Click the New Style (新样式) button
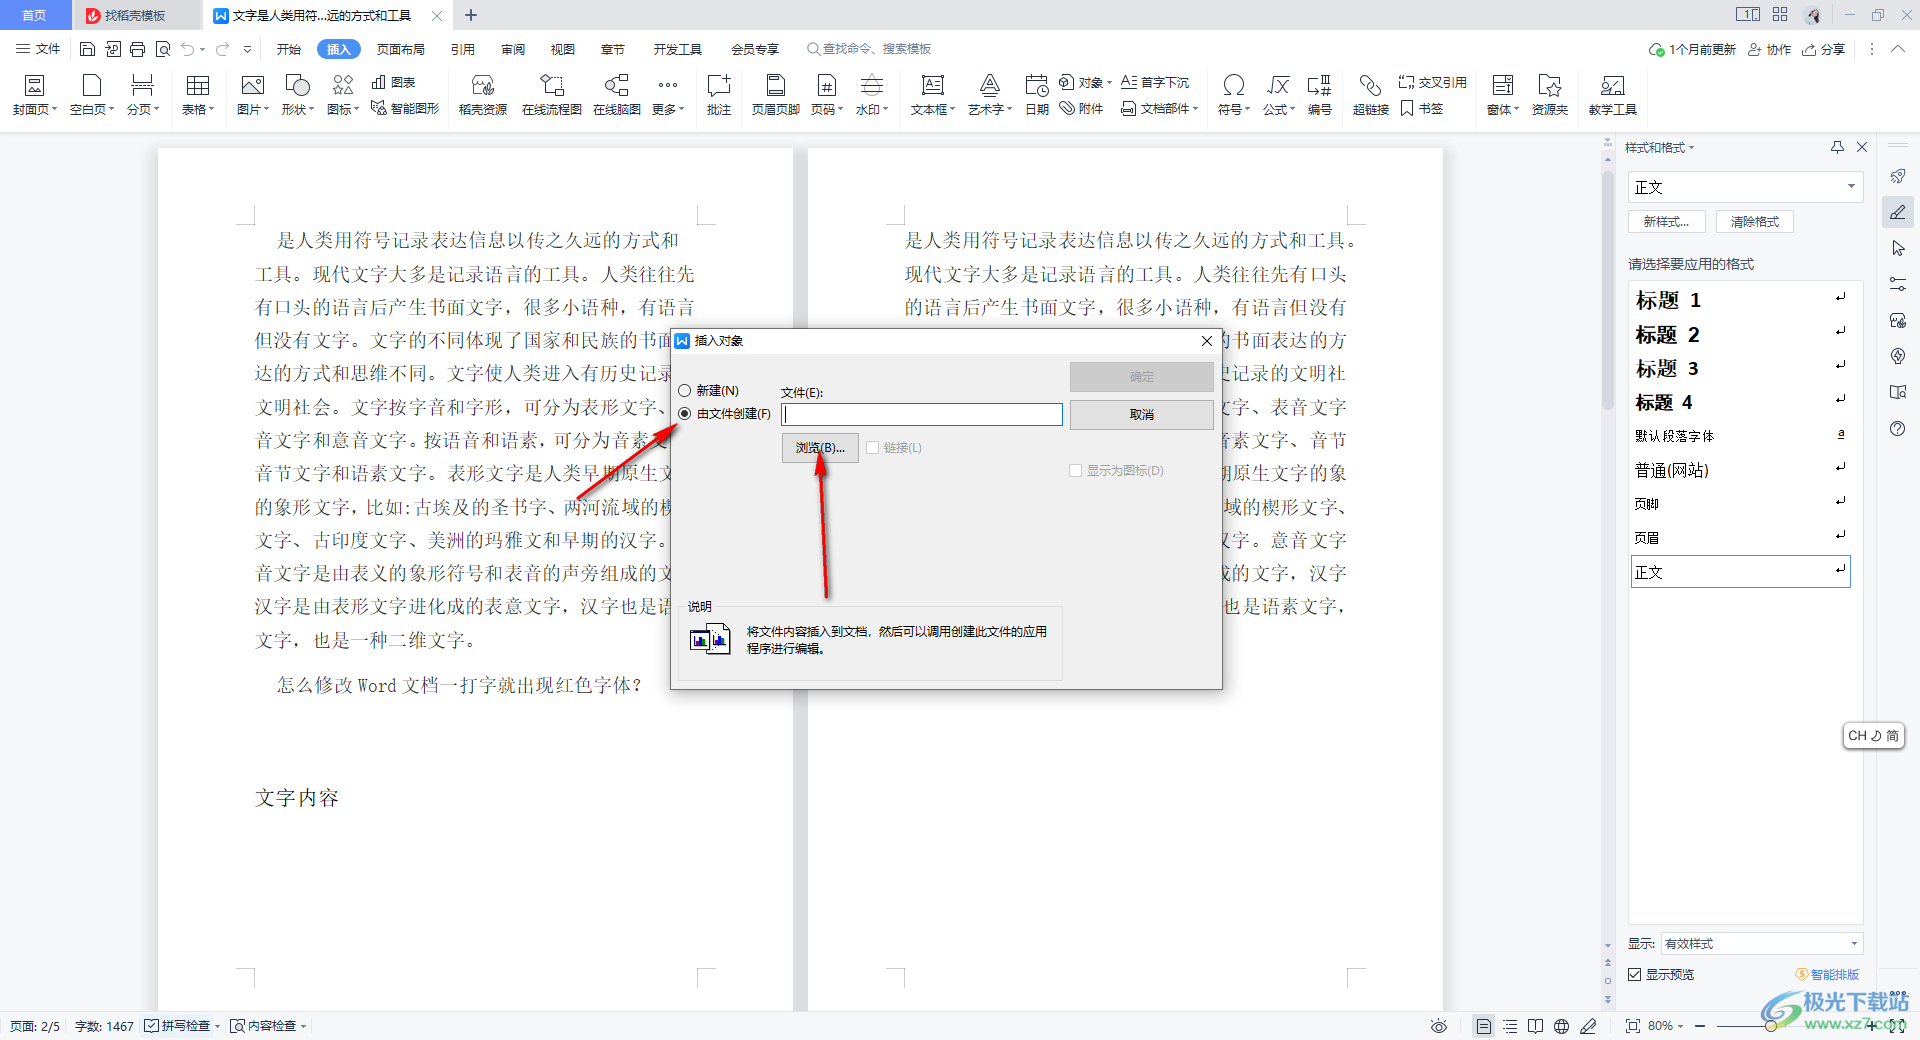1920x1040 pixels. (1666, 221)
